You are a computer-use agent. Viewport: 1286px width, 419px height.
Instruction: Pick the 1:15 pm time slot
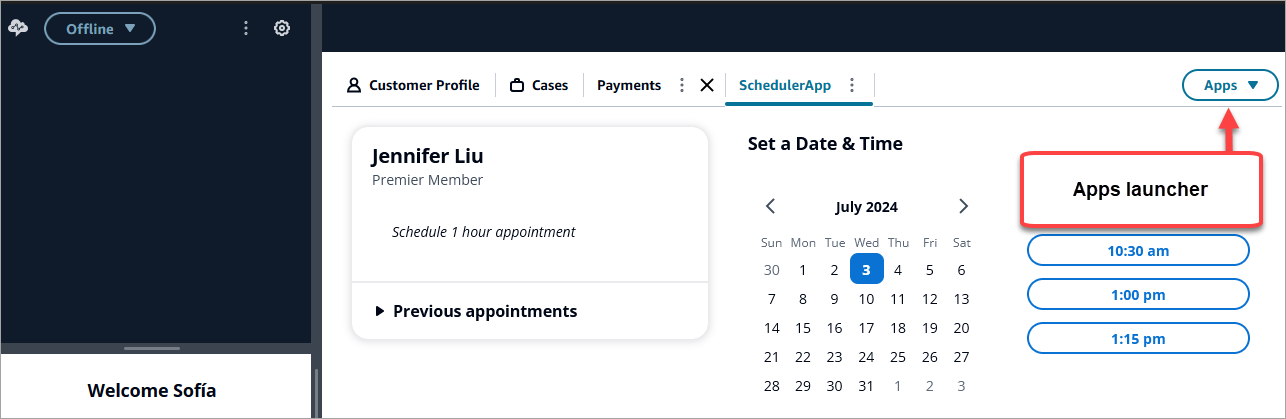1138,339
